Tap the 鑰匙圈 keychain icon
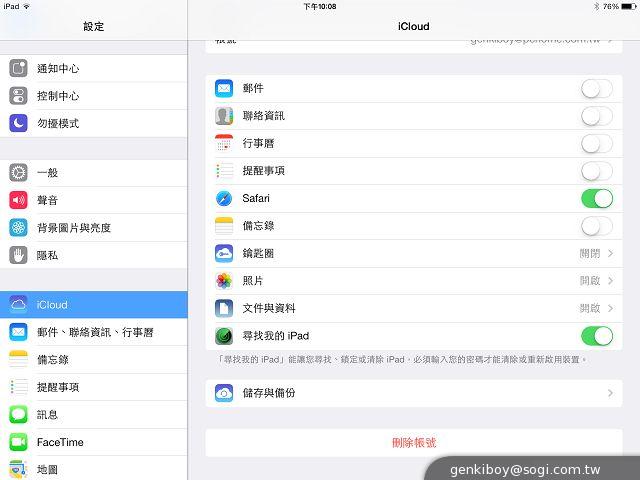This screenshot has width=640, height=480. point(224,253)
